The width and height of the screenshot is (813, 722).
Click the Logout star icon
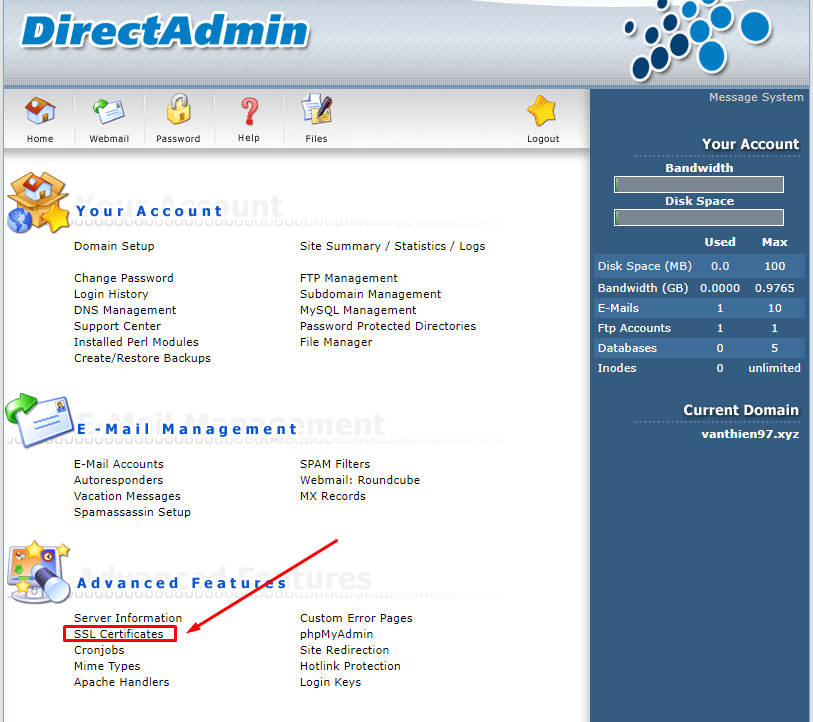(542, 112)
